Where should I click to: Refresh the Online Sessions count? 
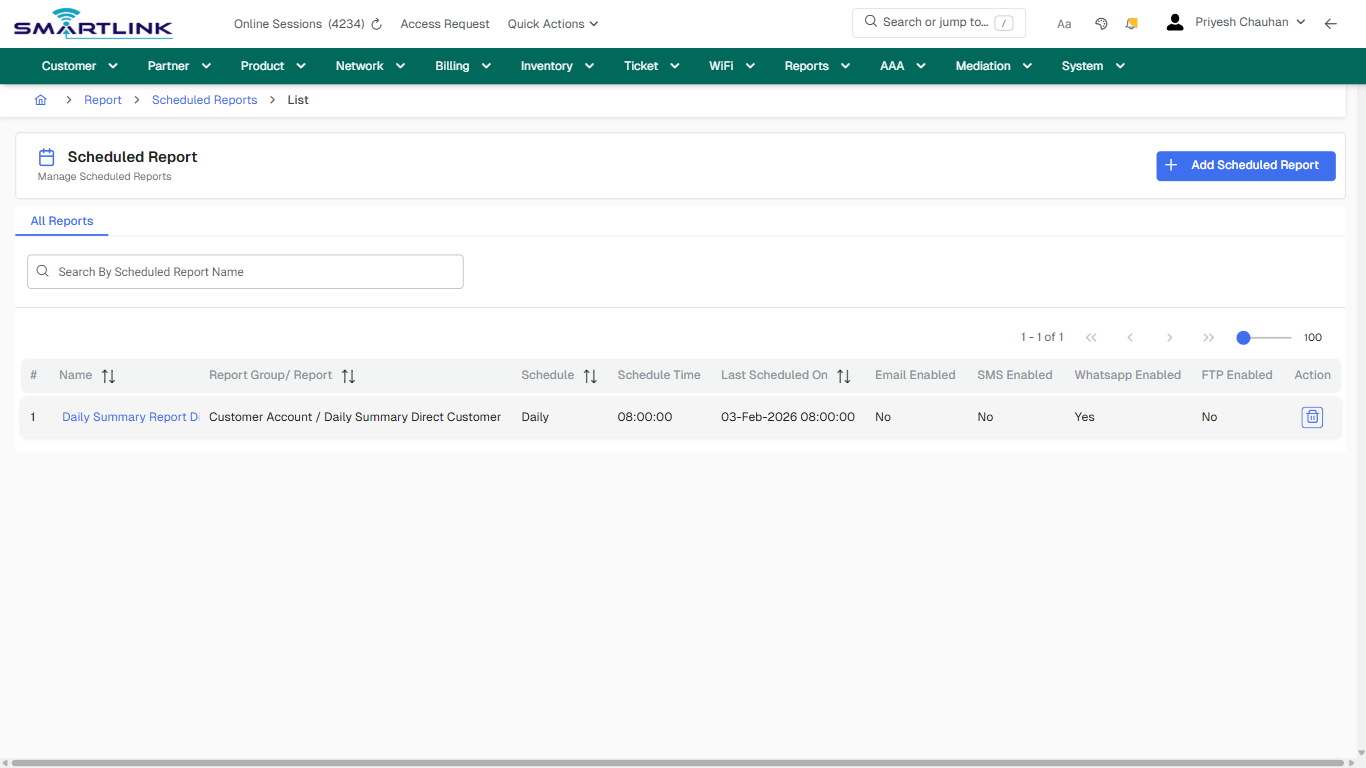pyautogui.click(x=375, y=23)
